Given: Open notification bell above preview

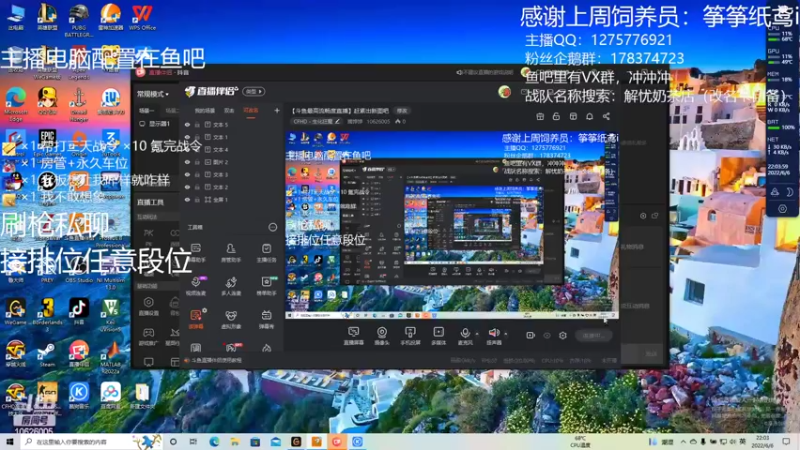Looking at the screenshot, I should point(589,116).
